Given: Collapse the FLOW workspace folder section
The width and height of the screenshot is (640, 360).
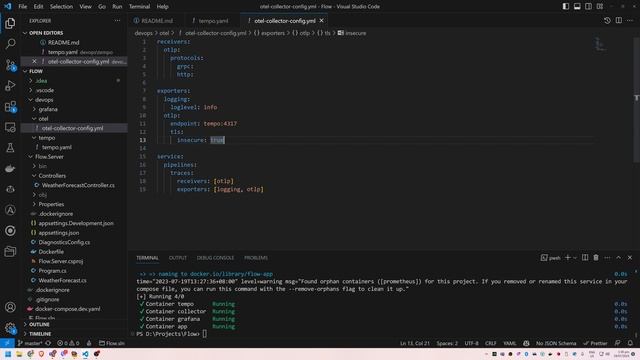Looking at the screenshot, I should pyautogui.click(x=36, y=71).
